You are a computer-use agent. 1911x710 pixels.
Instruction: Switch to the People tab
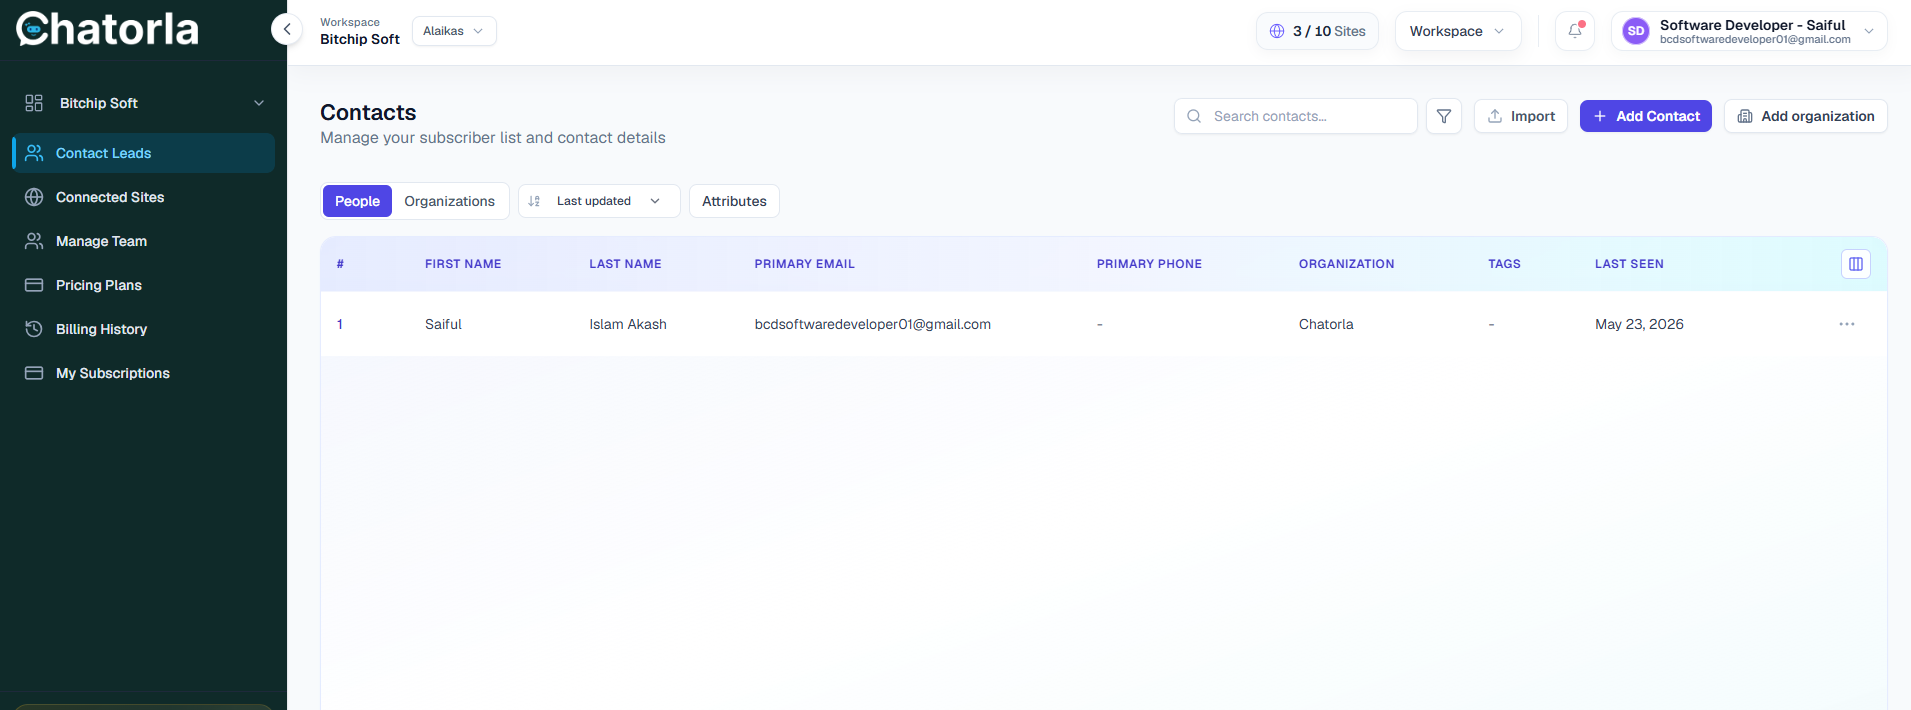pos(357,201)
